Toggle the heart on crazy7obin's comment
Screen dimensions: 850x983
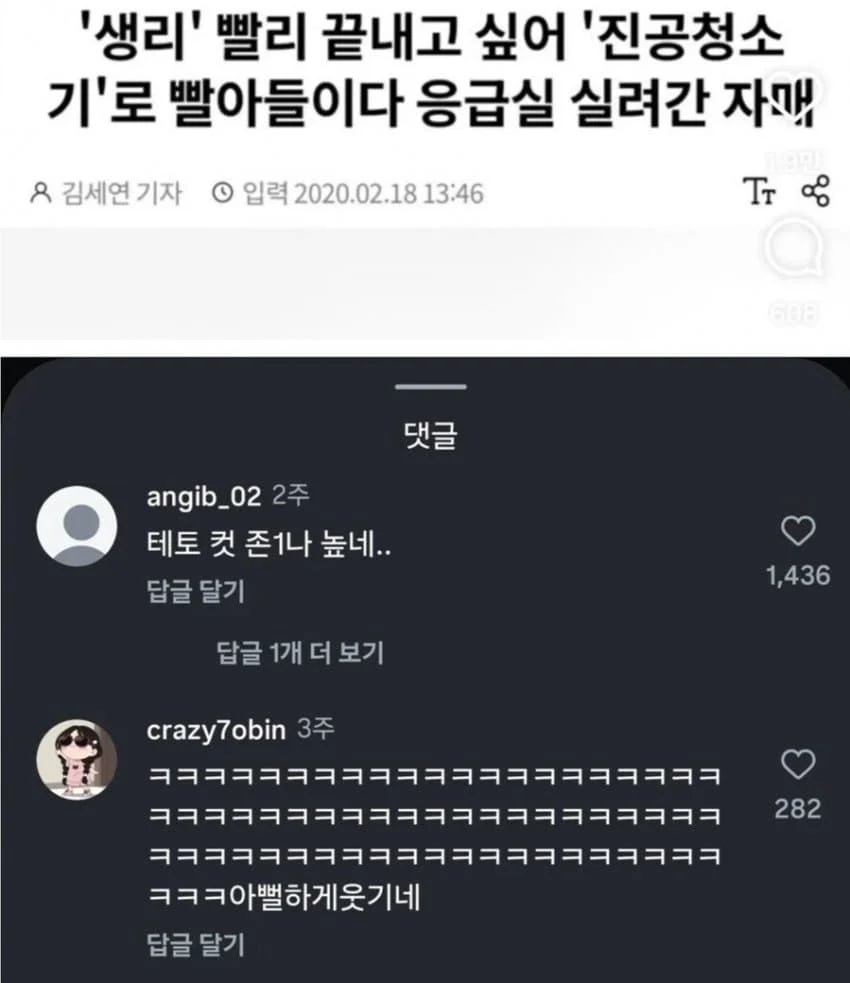pyautogui.click(x=797, y=766)
